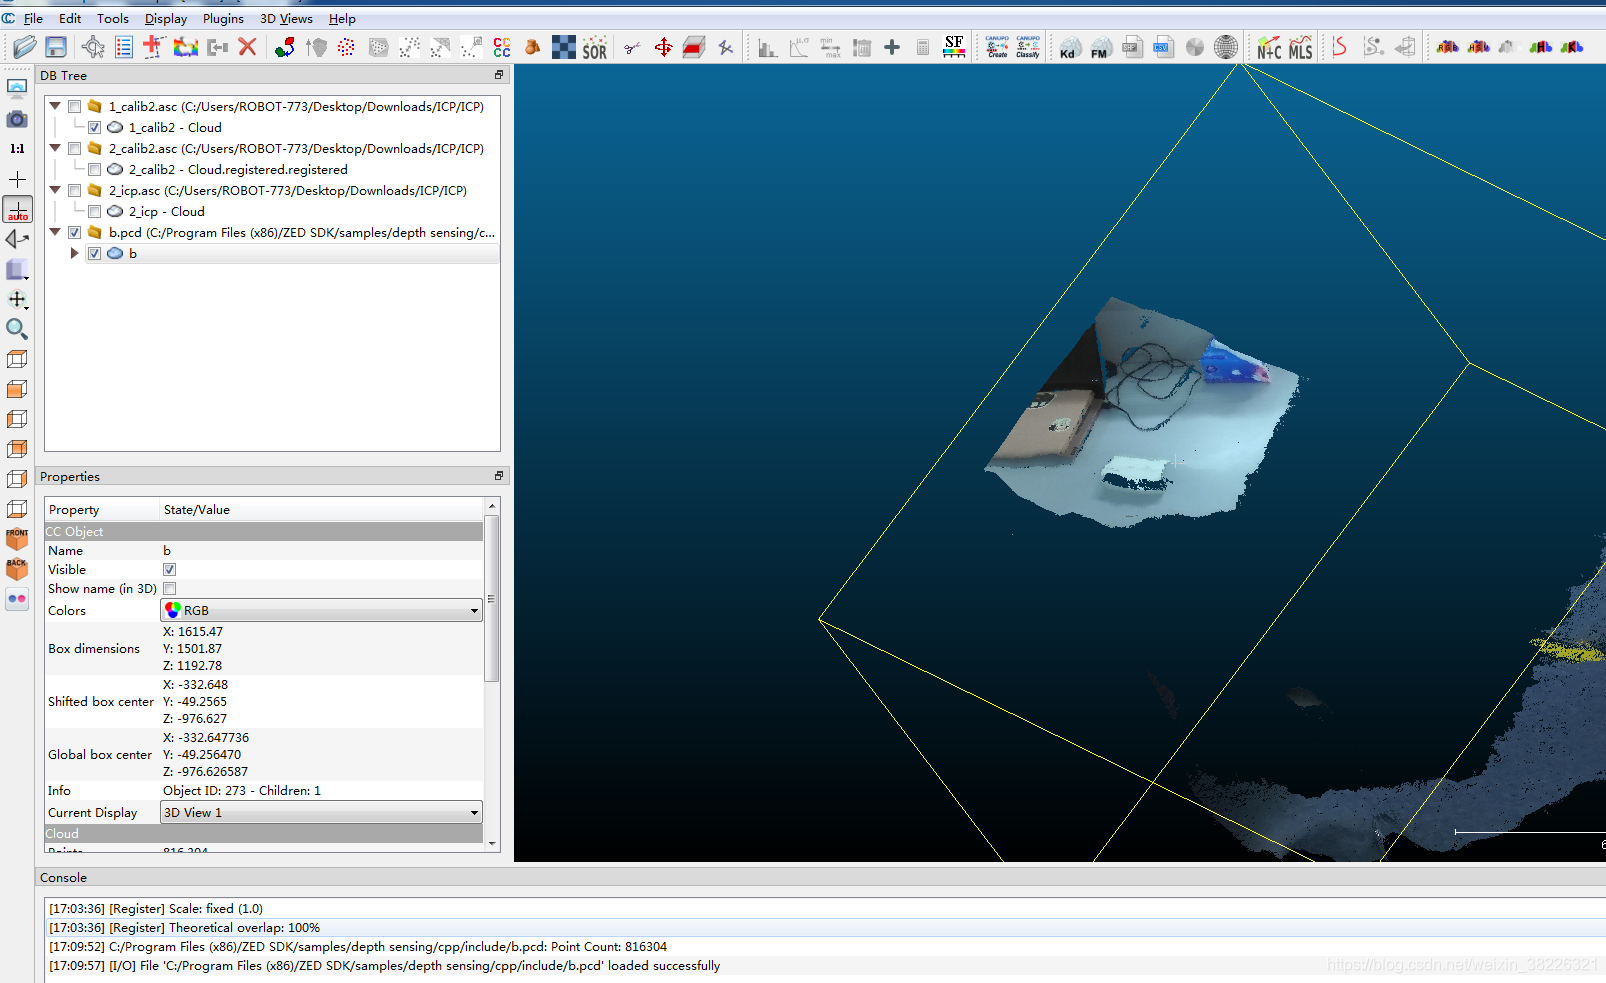Open the Display menu
Screen dimensions: 1606x983
[x=166, y=19]
